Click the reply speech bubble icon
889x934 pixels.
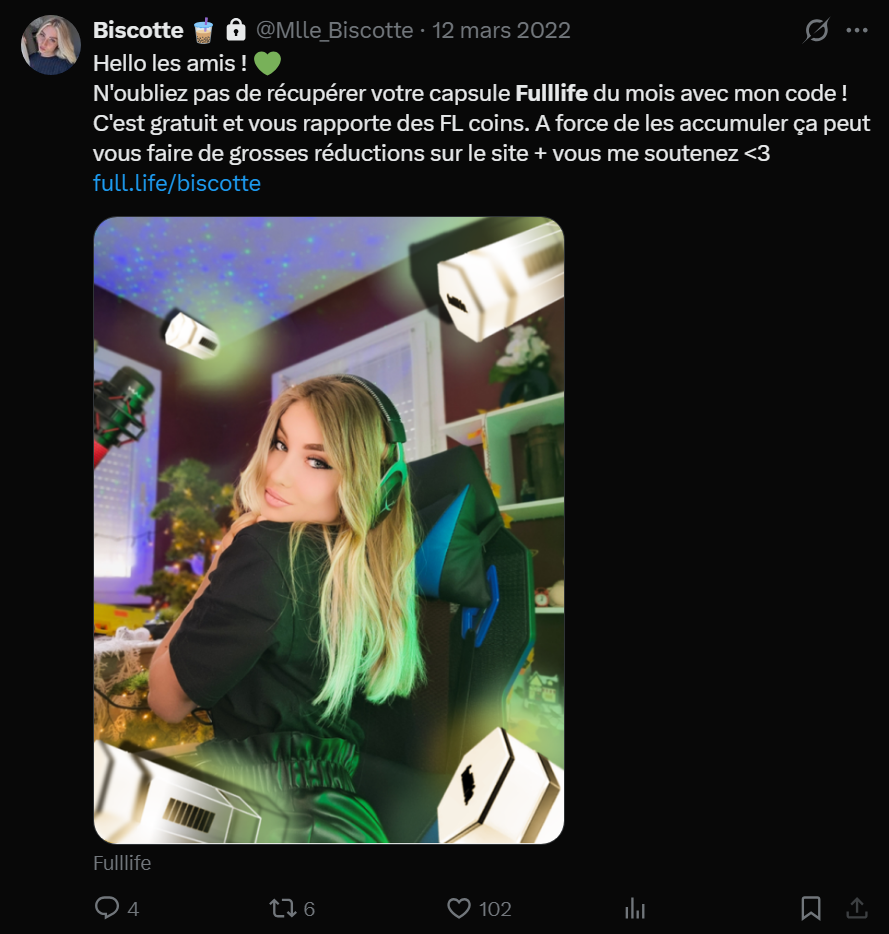[107, 908]
